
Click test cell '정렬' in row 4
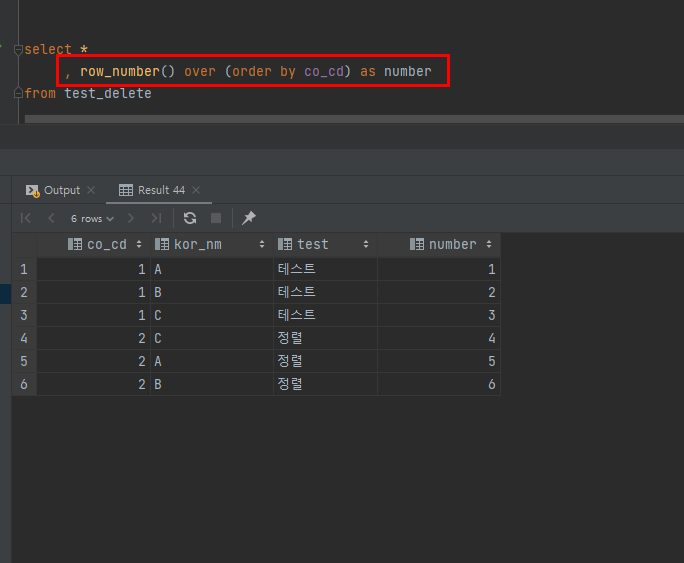click(x=325, y=338)
